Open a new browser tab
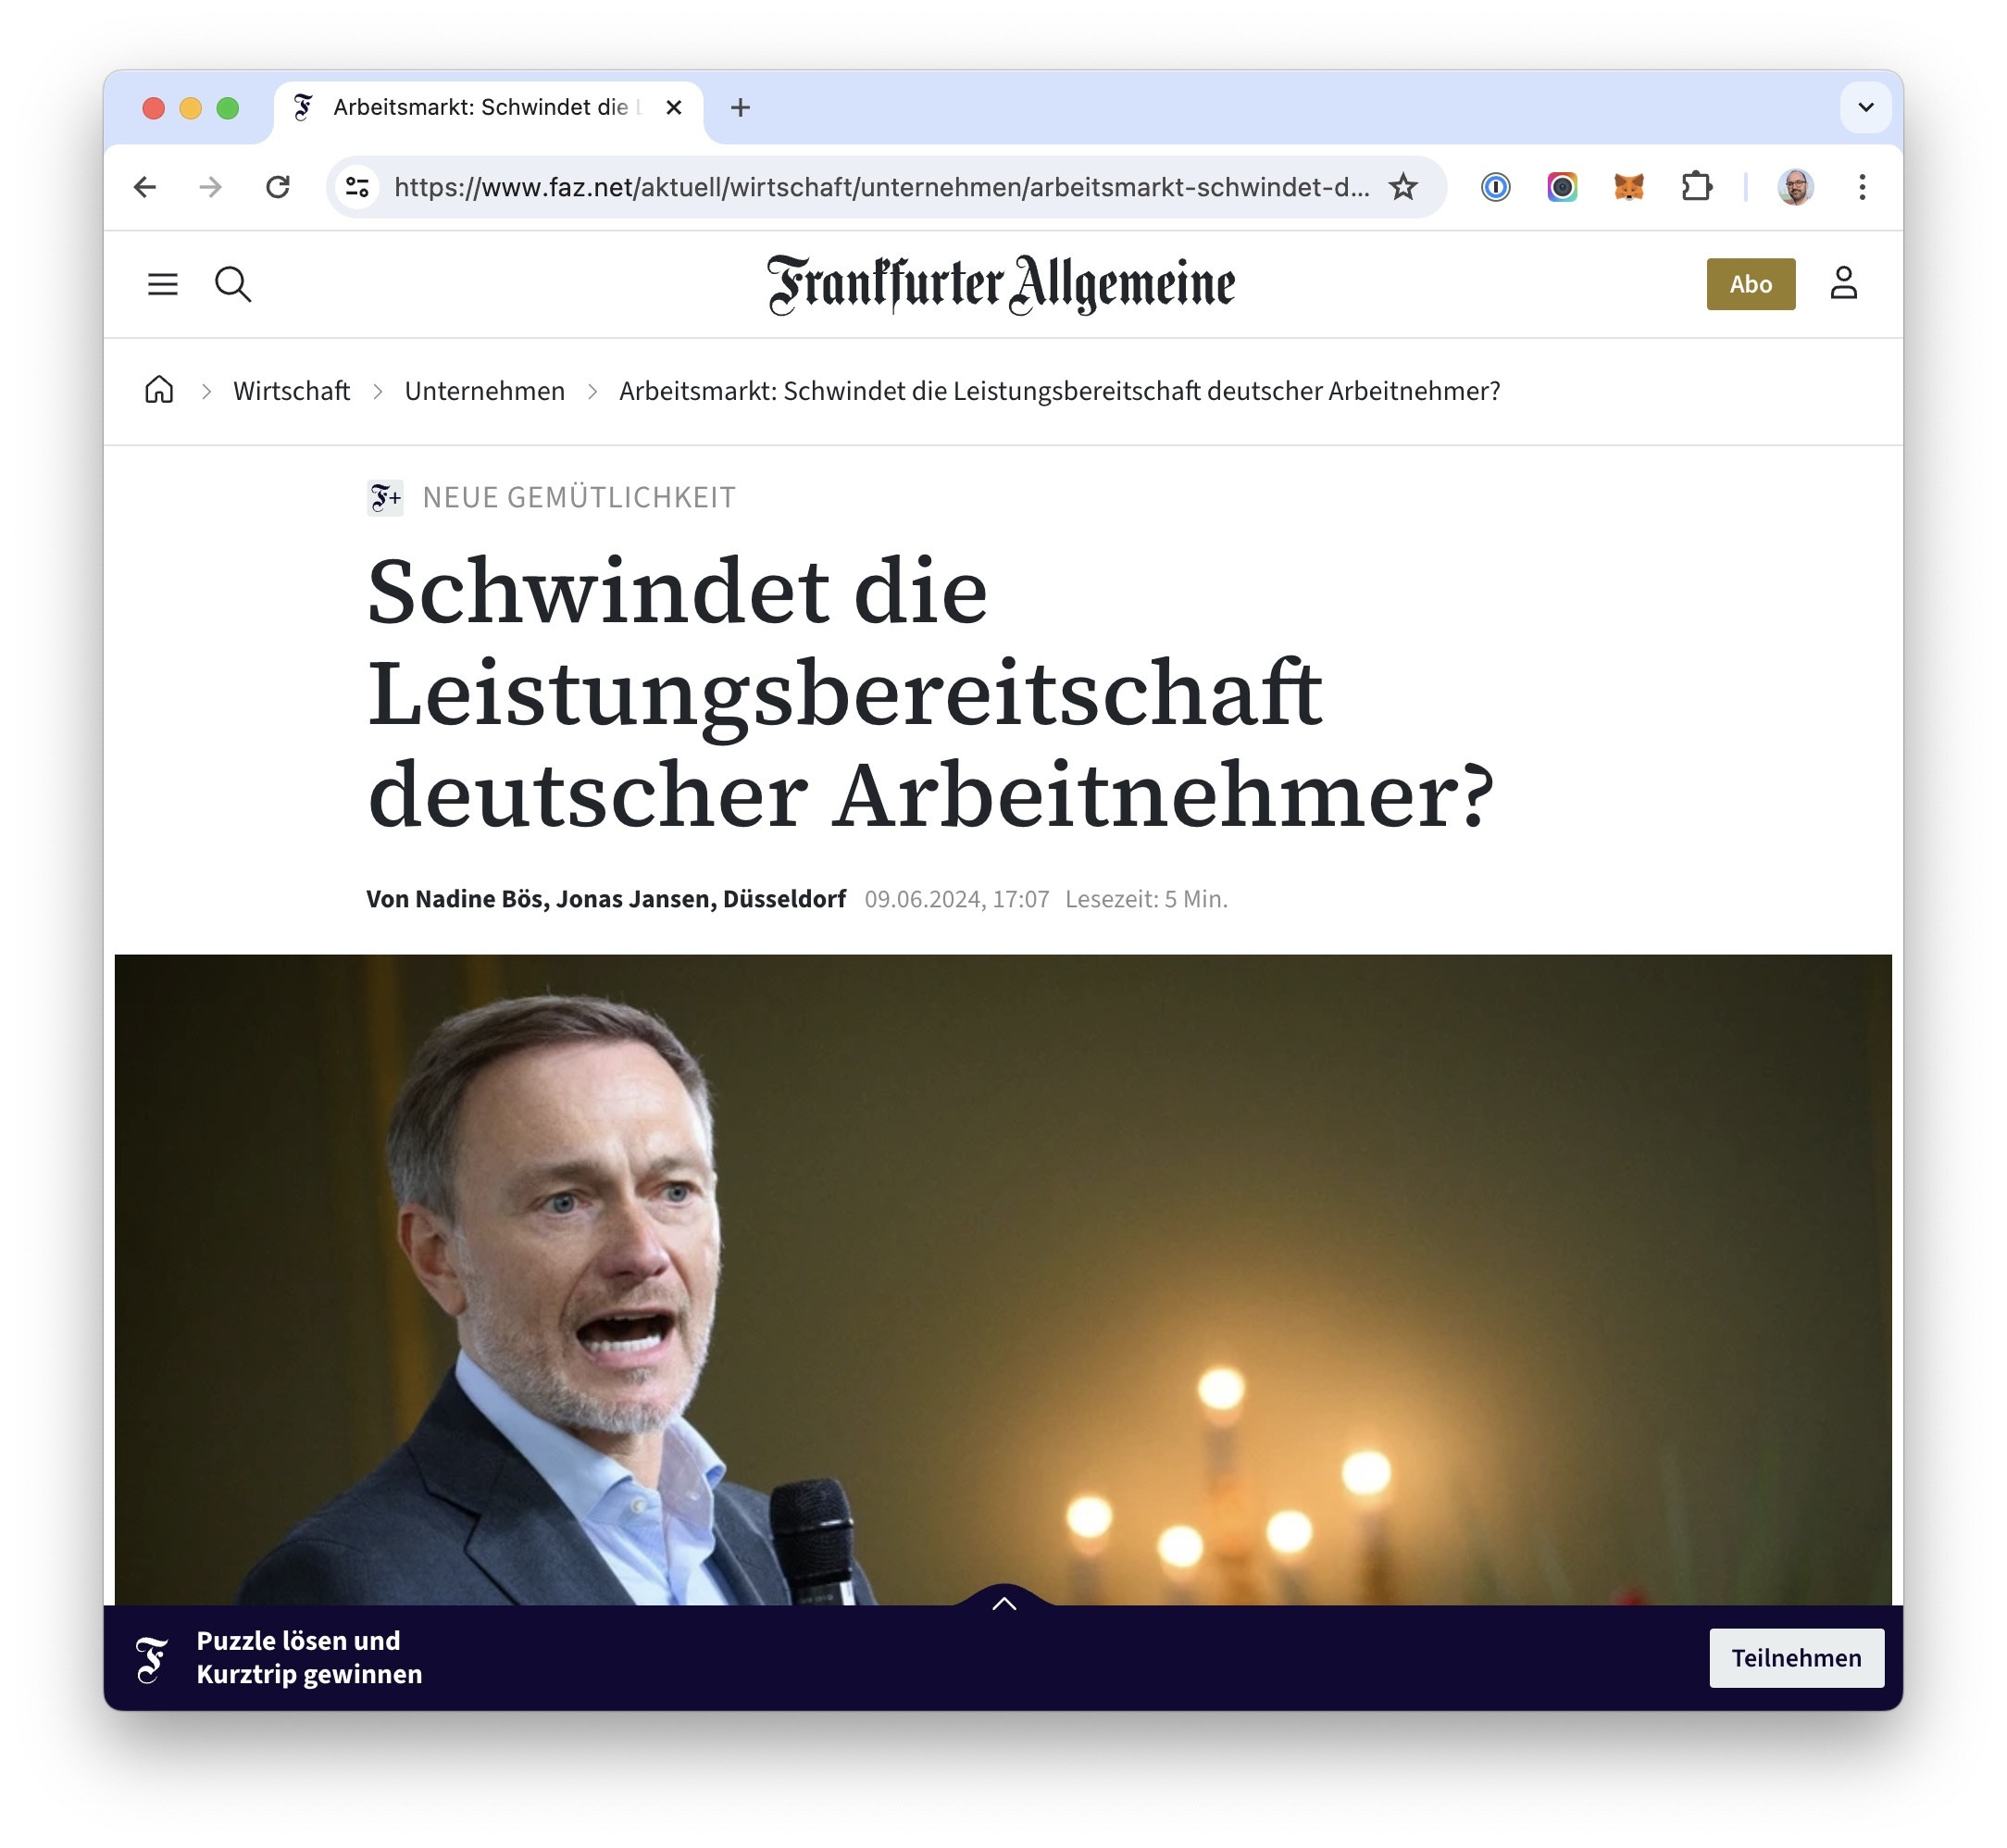This screenshot has width=2007, height=1848. (740, 108)
